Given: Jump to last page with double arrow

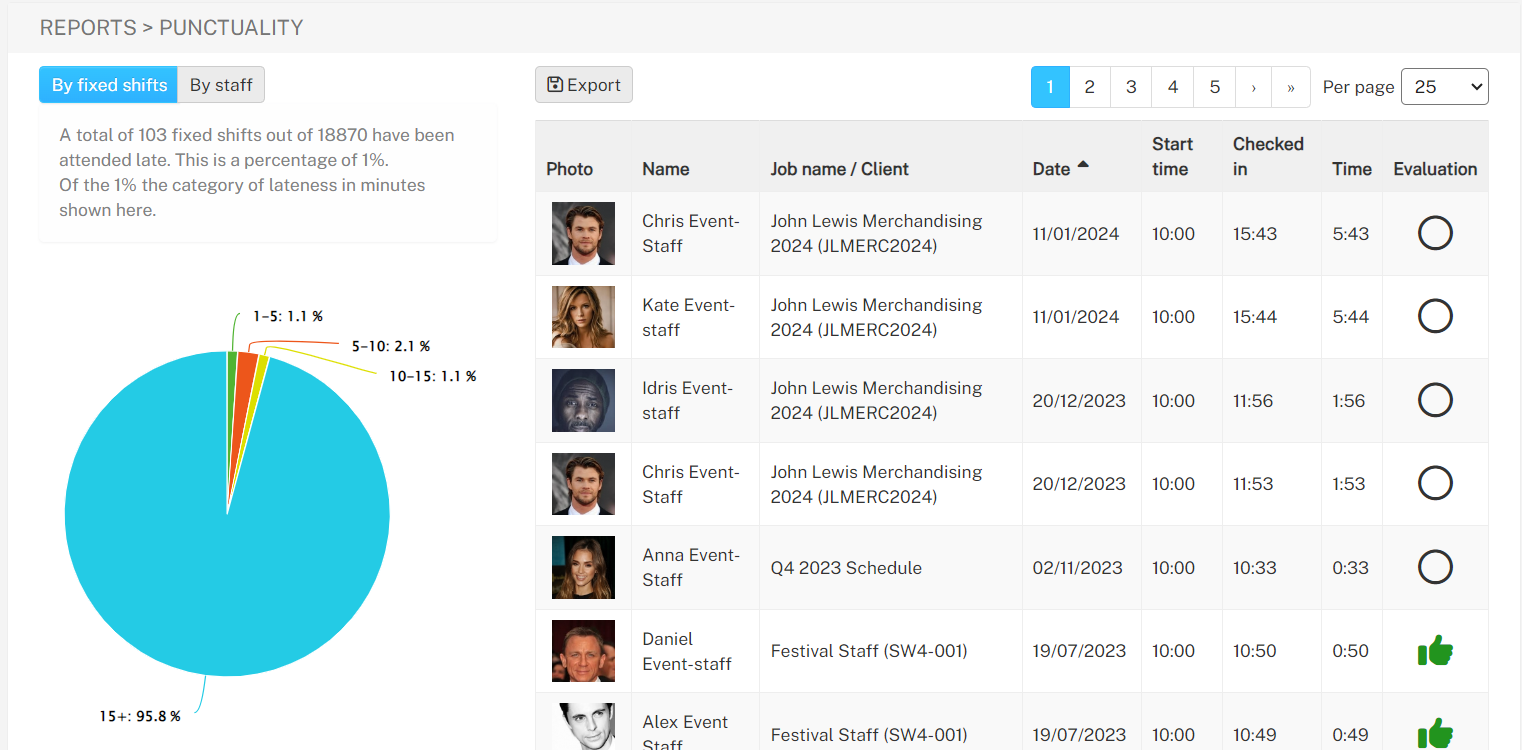Looking at the screenshot, I should pyautogui.click(x=1291, y=87).
